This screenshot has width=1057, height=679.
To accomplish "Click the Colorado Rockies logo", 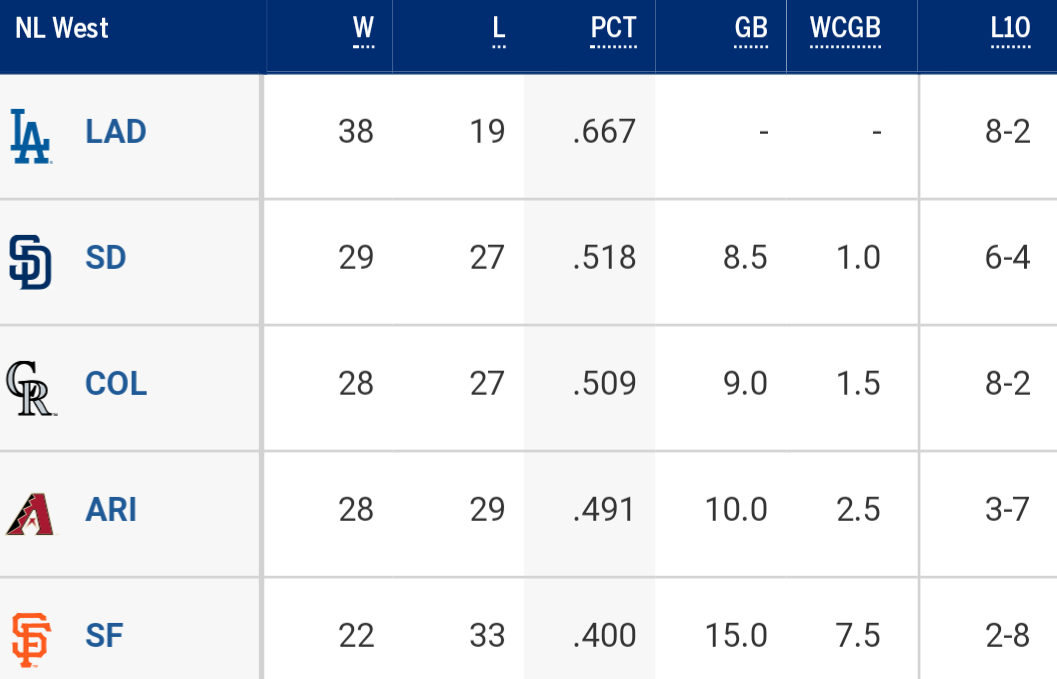I will click(31, 388).
